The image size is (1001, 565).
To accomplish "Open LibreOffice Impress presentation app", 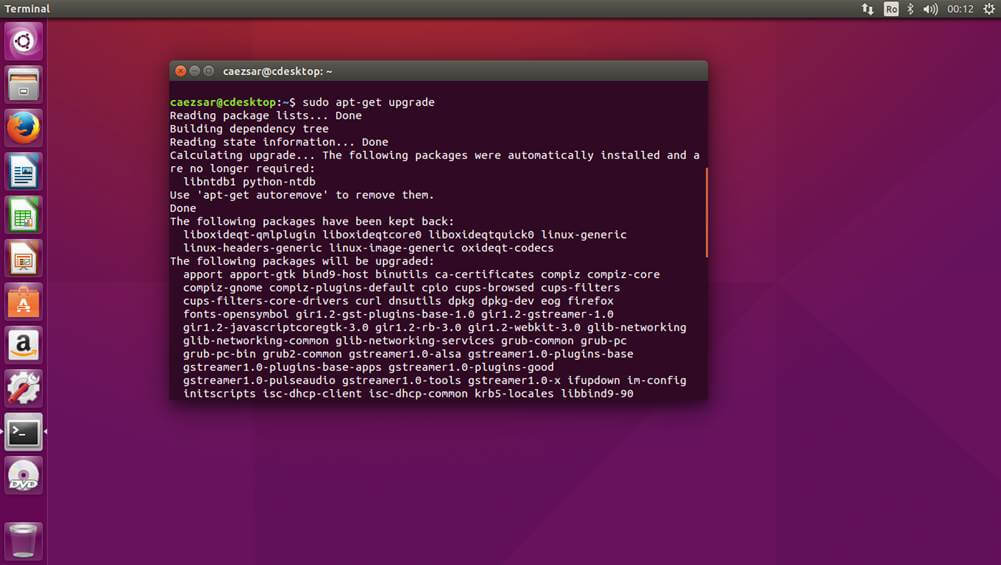I will tap(23, 258).
